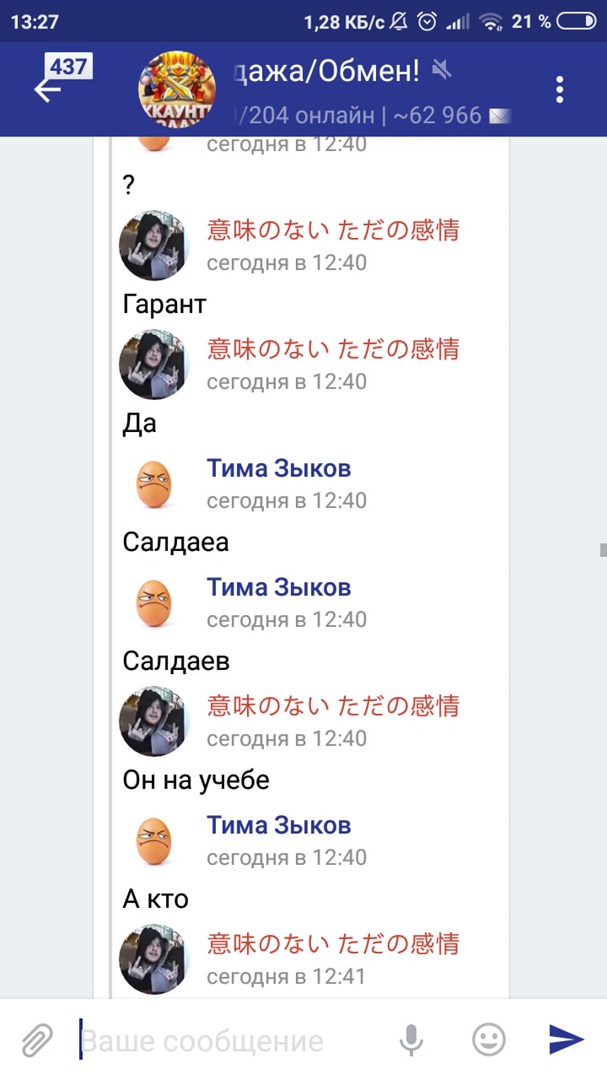Focus the 'Ваше сообщение' message field
Screen dimensions: 607x1080
230,1041
